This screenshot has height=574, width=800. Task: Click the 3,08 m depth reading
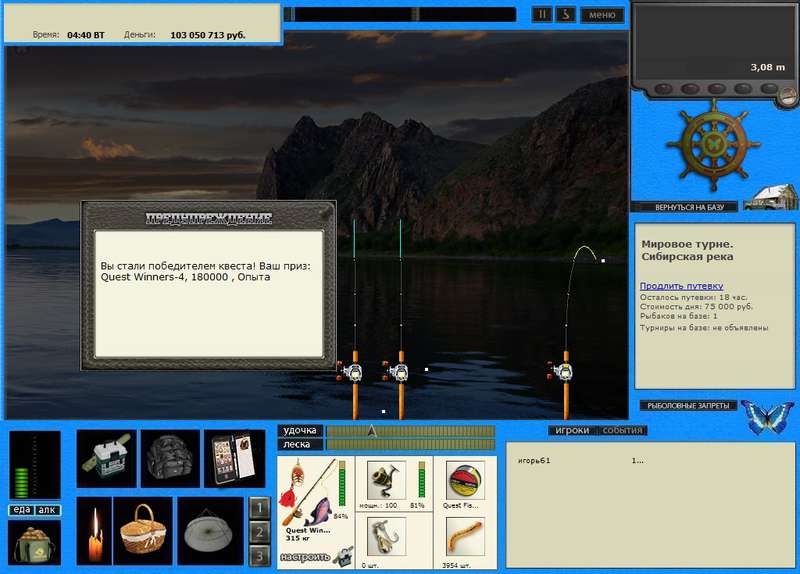[767, 67]
